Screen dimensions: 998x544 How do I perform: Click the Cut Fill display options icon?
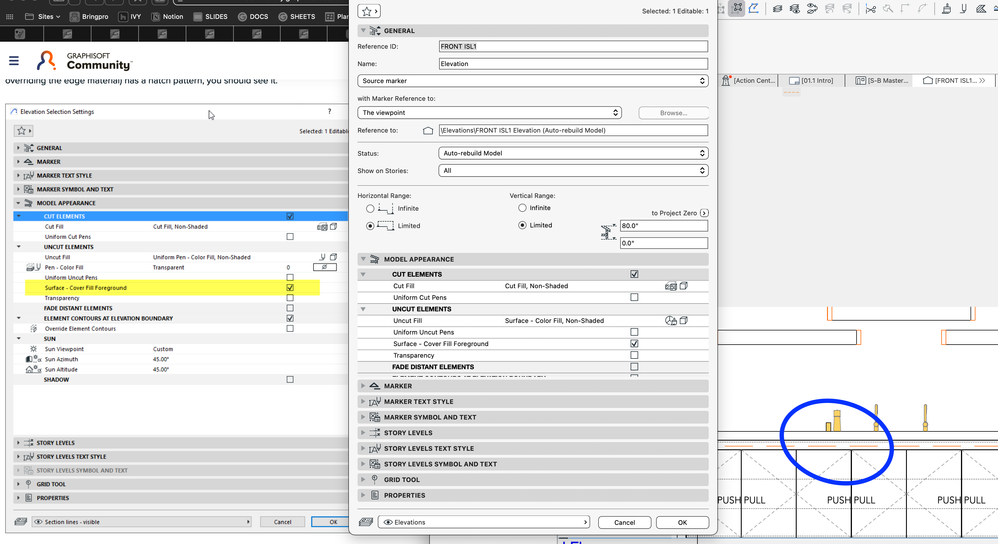(x=671, y=286)
